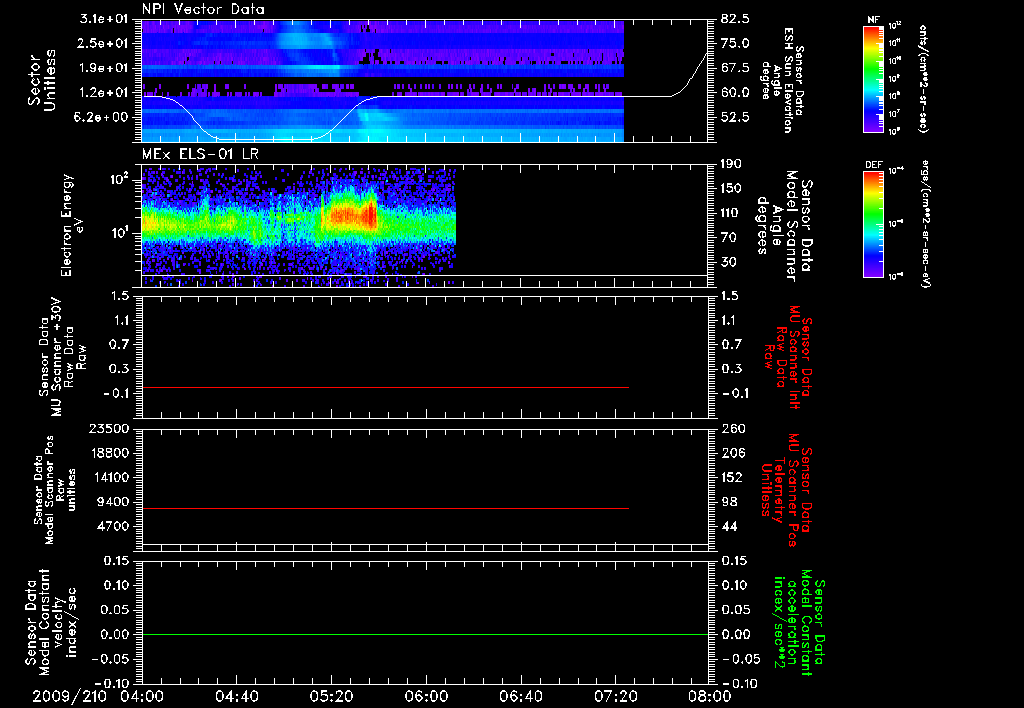Click the 'ESH Sun Elevation Angle' axis label
Image resolution: width=1024 pixels, height=708 pixels.
tap(782, 80)
